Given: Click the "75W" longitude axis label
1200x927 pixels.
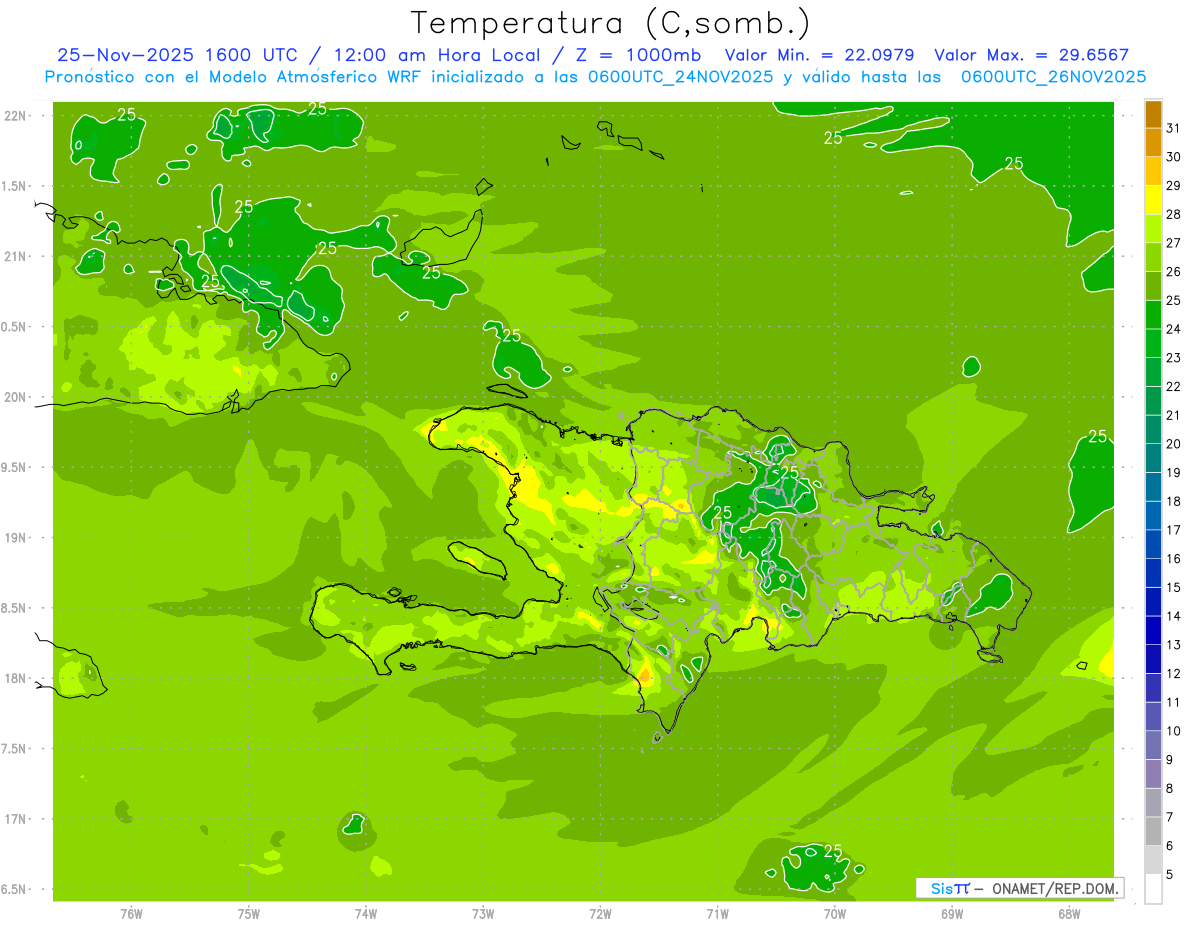Looking at the screenshot, I should coord(249,914).
